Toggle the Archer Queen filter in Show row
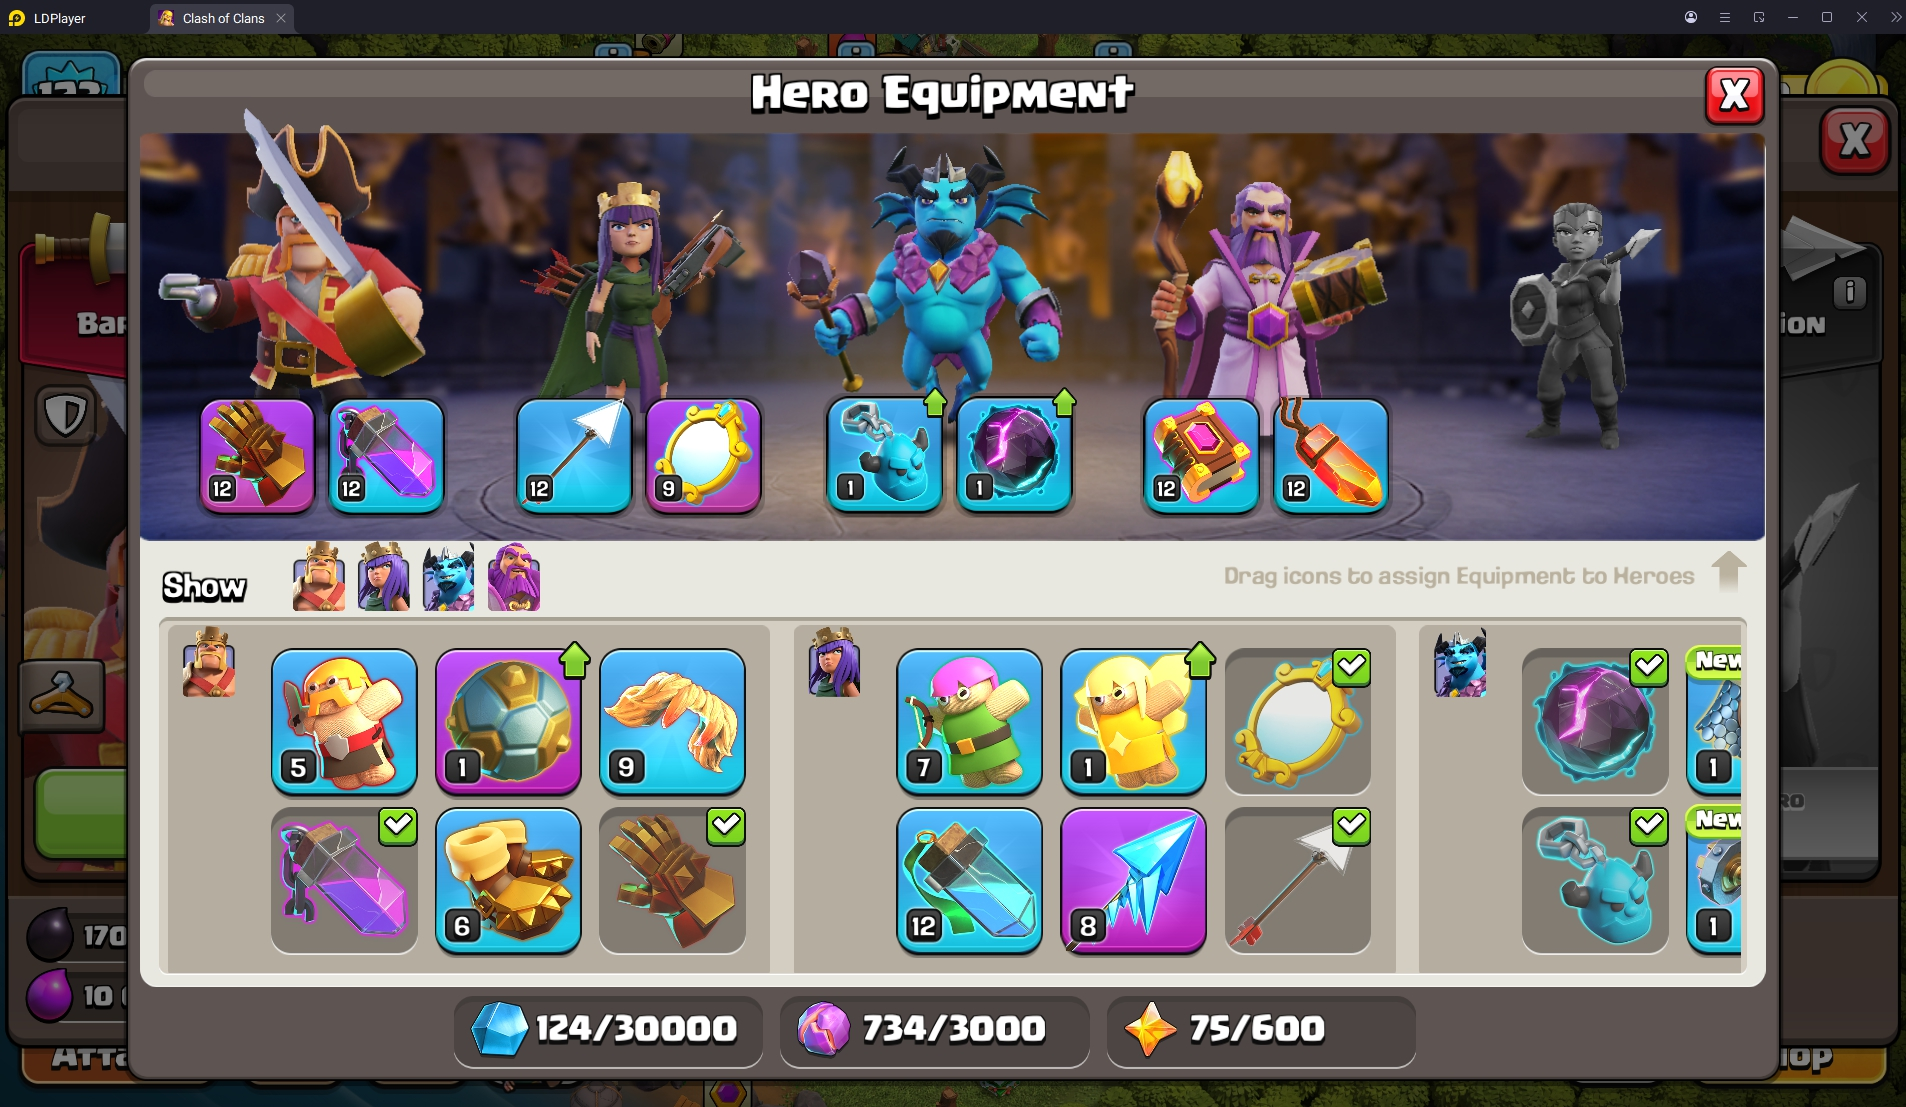 [384, 577]
